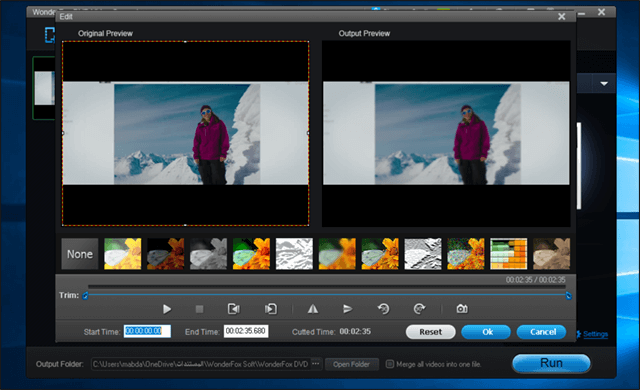The height and width of the screenshot is (390, 640).
Task: Apply the dark low-brightness effect thumbnail
Action: click(x=165, y=254)
